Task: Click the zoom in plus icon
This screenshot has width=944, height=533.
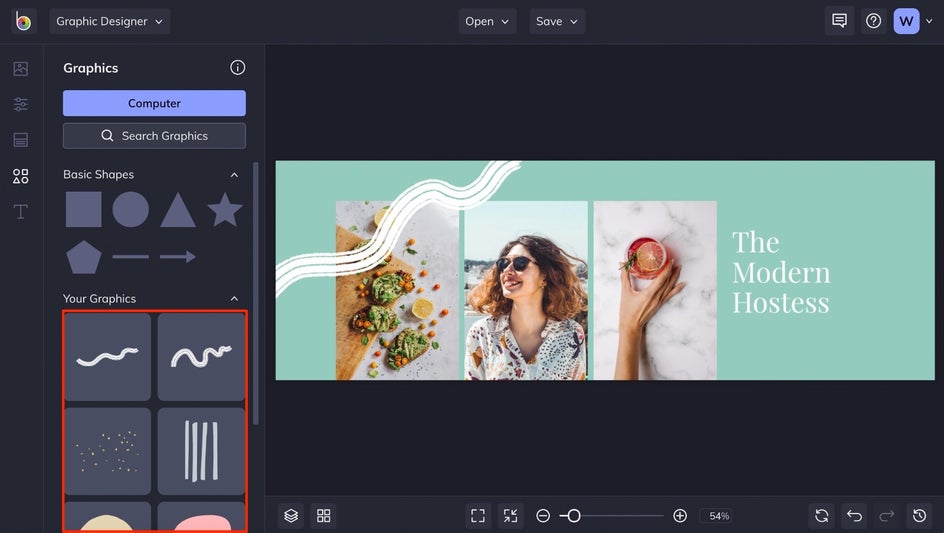Action: pos(680,516)
